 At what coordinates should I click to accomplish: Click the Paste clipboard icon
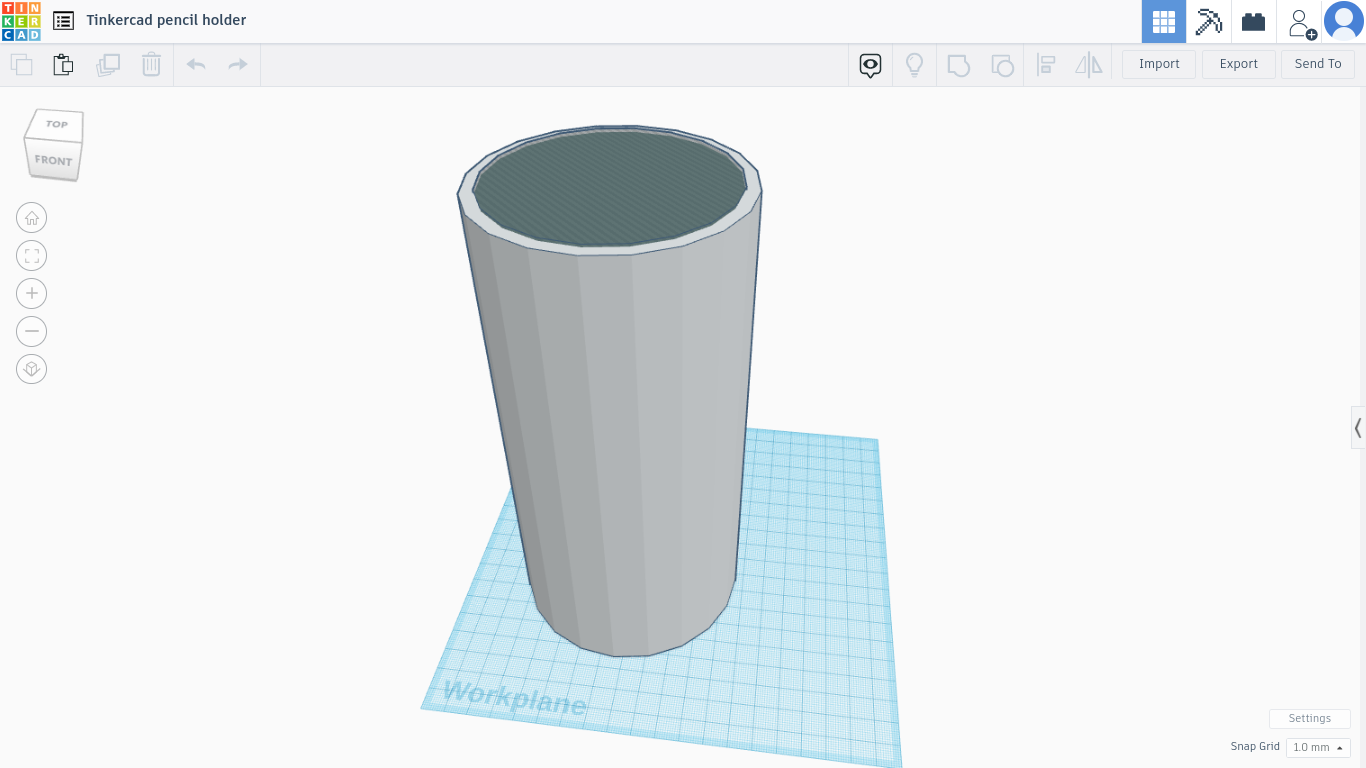coord(63,65)
